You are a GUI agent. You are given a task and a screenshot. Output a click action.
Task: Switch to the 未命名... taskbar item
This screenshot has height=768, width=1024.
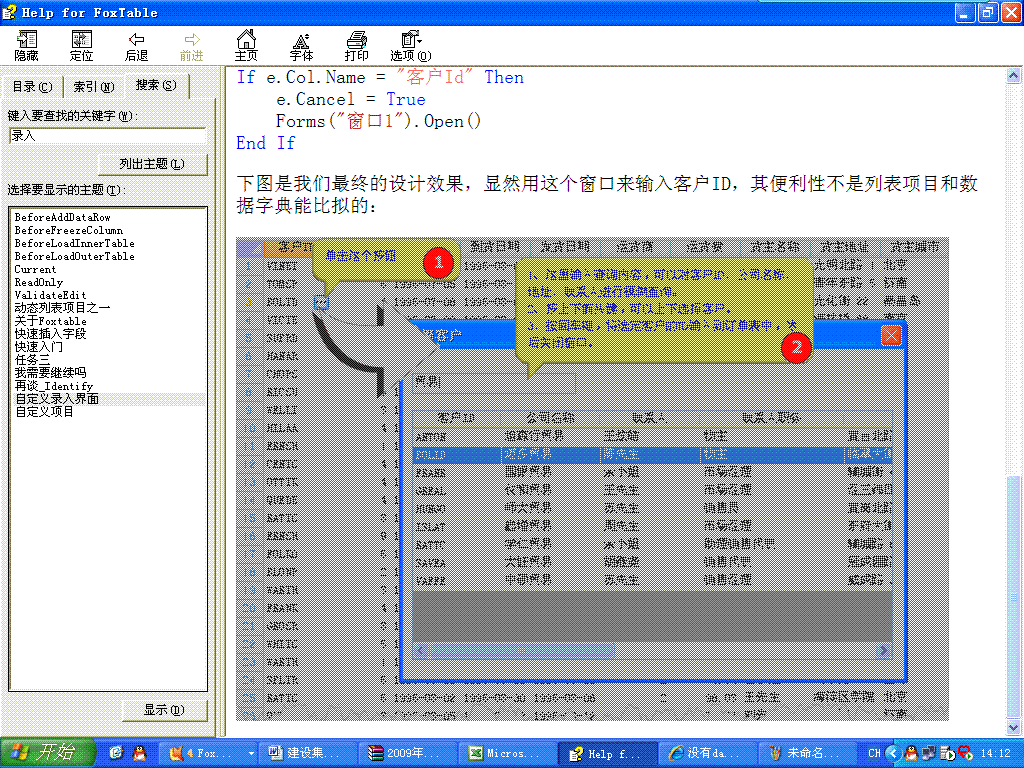[x=807, y=754]
